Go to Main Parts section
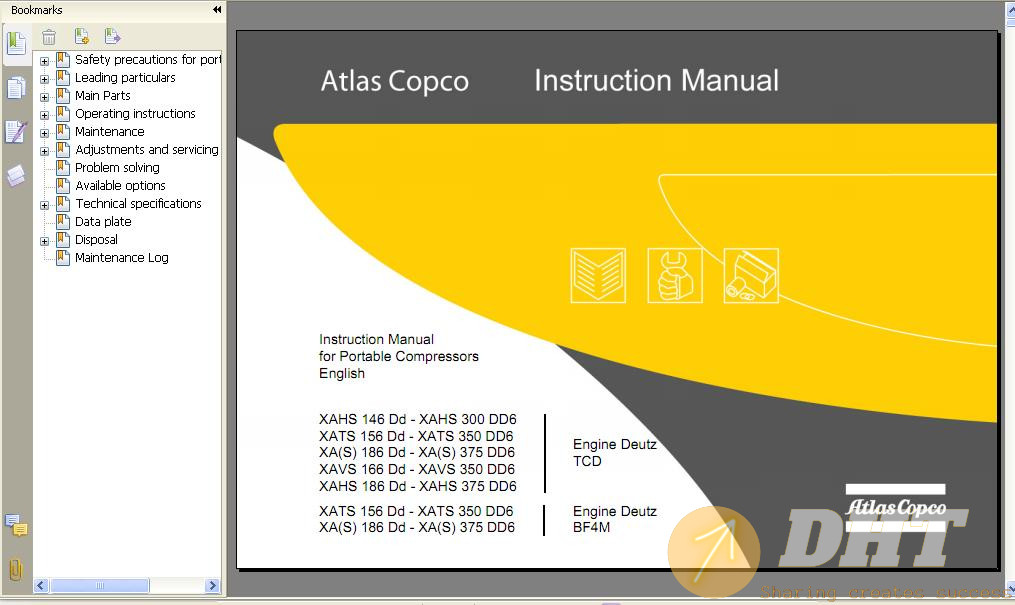The width and height of the screenshot is (1015, 605). point(102,96)
